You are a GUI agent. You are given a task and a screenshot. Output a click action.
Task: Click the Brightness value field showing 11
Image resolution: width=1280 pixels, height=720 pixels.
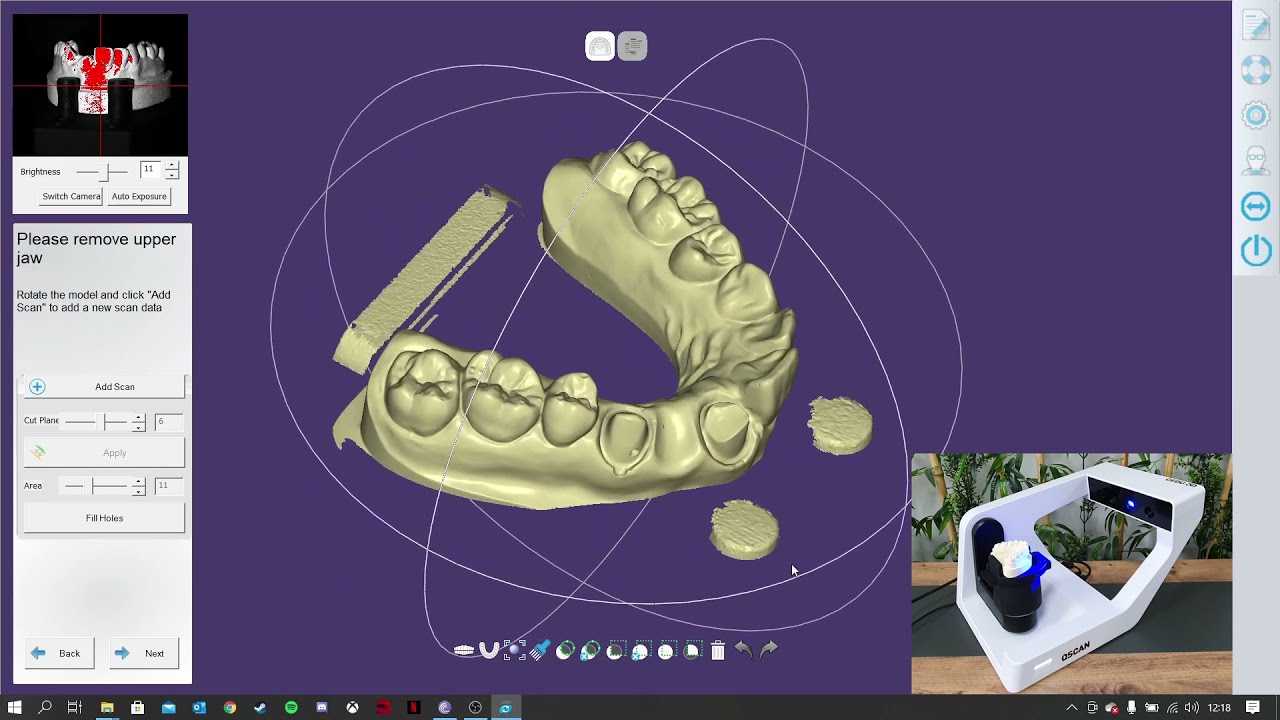click(x=152, y=170)
